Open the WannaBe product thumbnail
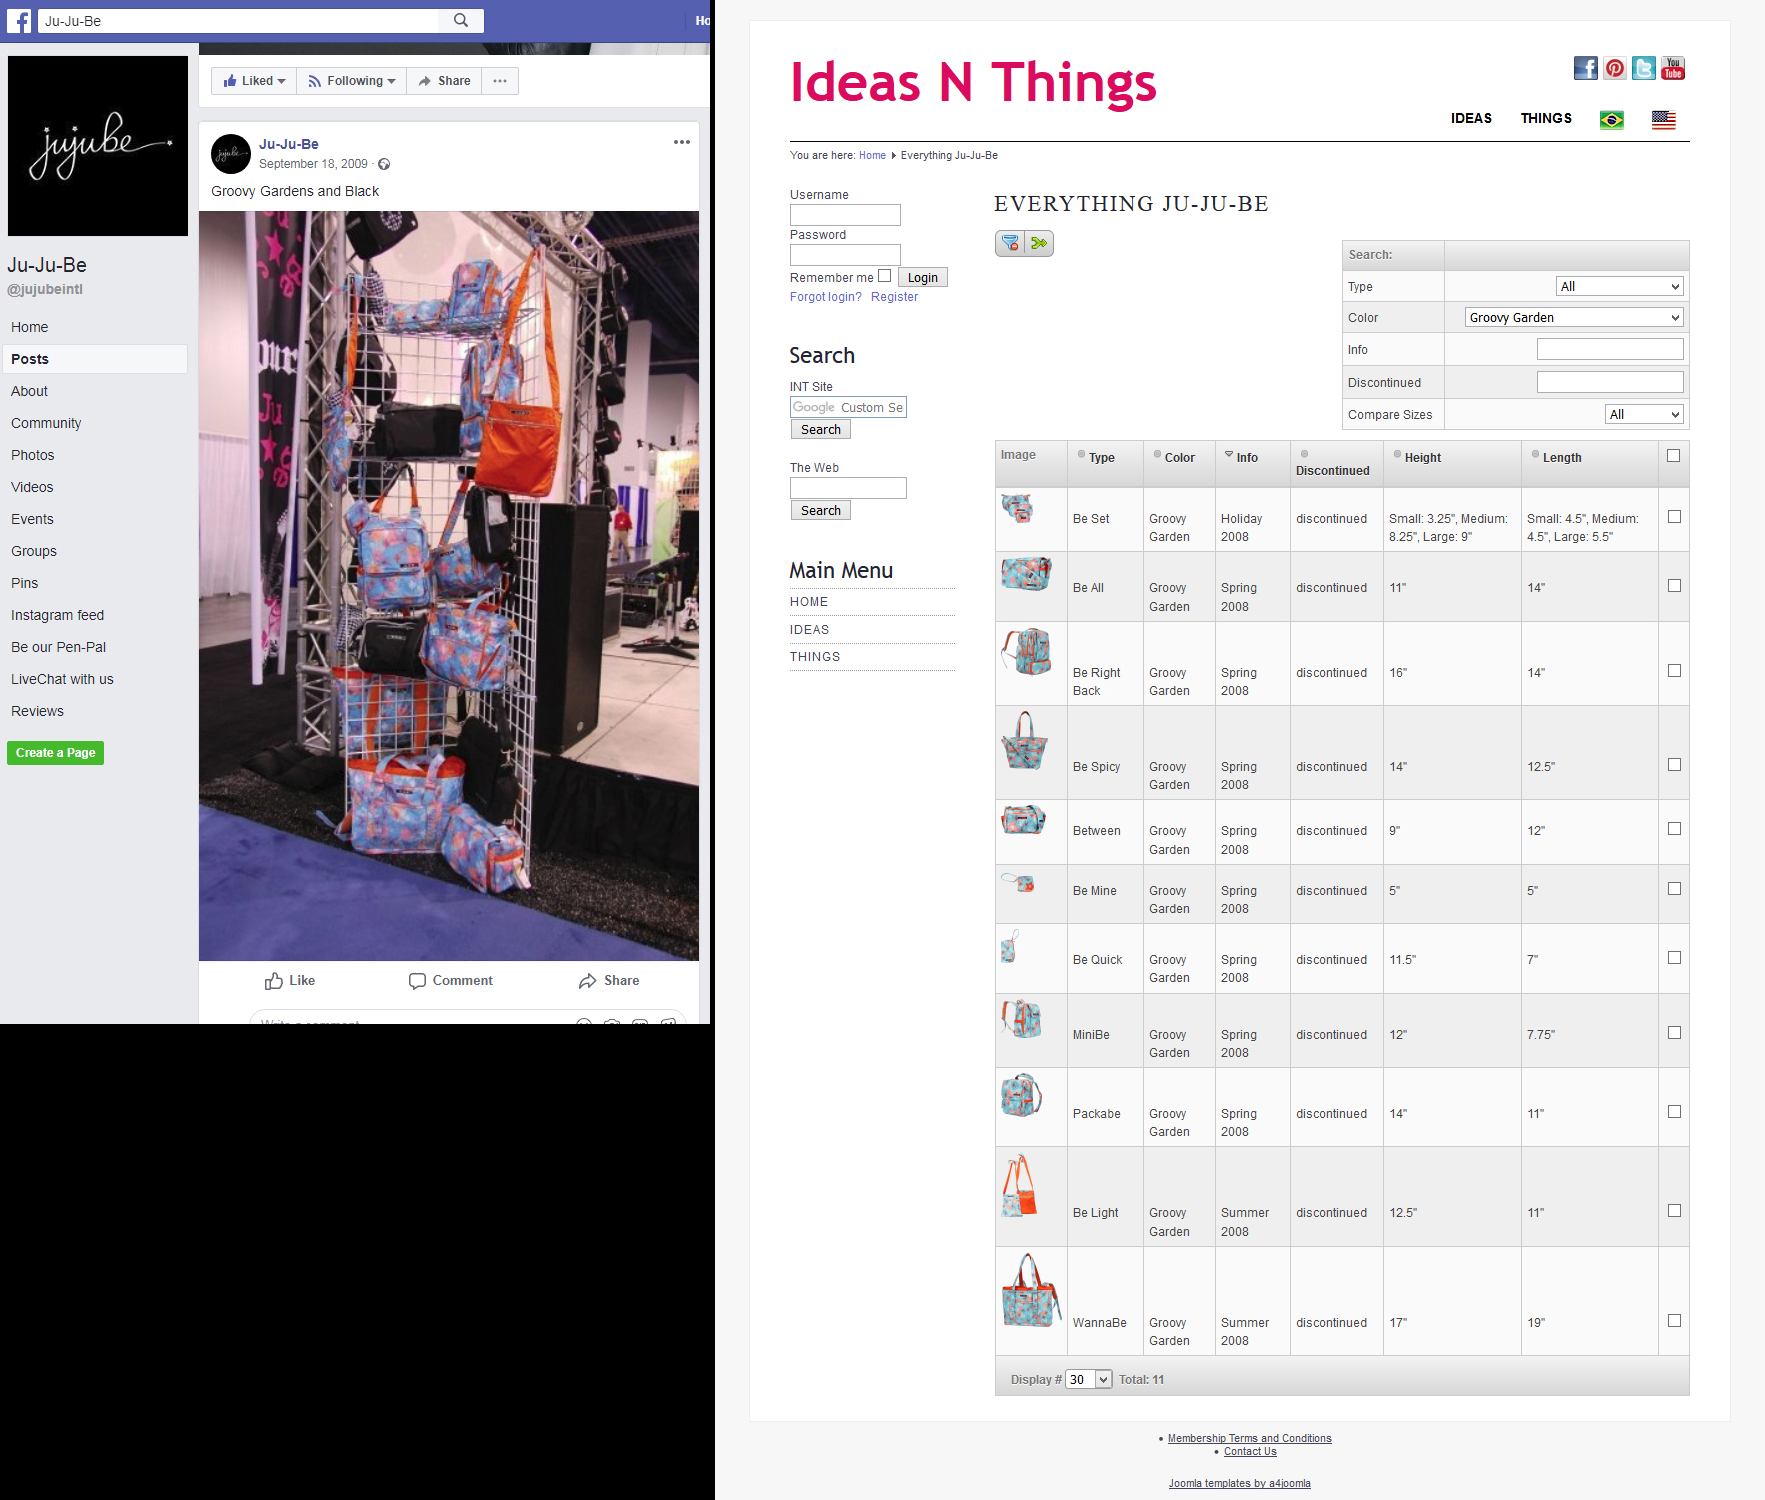1765x1500 pixels. [1031, 1290]
